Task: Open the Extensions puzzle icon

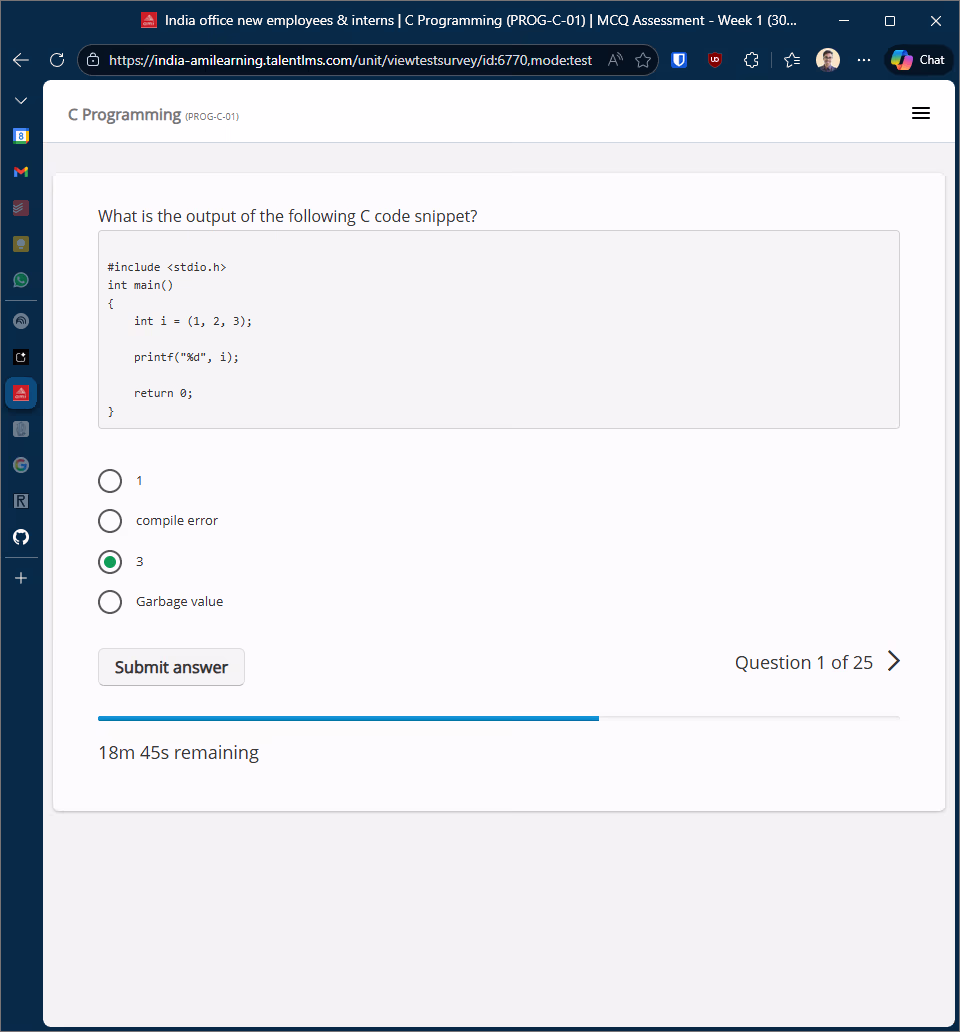Action: 752,60
